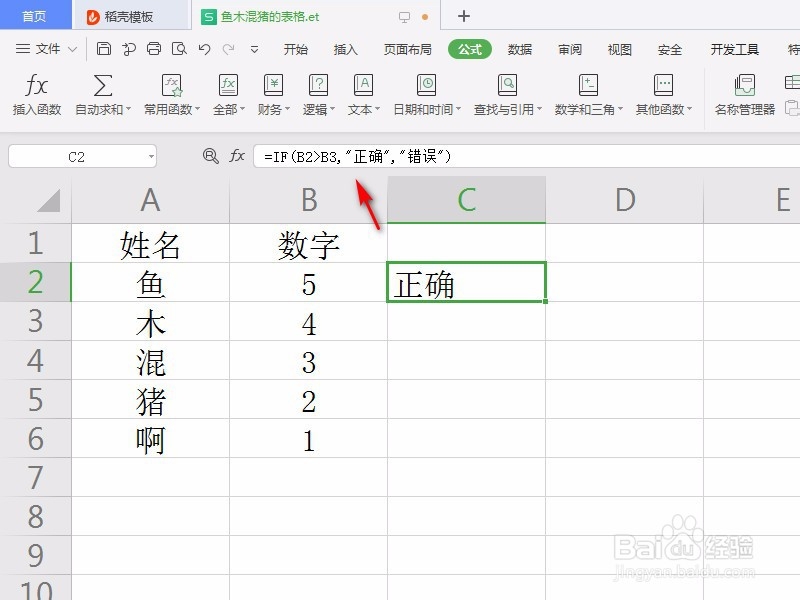Click the Redo arrow icon
The width and height of the screenshot is (800, 600).
tap(229, 49)
